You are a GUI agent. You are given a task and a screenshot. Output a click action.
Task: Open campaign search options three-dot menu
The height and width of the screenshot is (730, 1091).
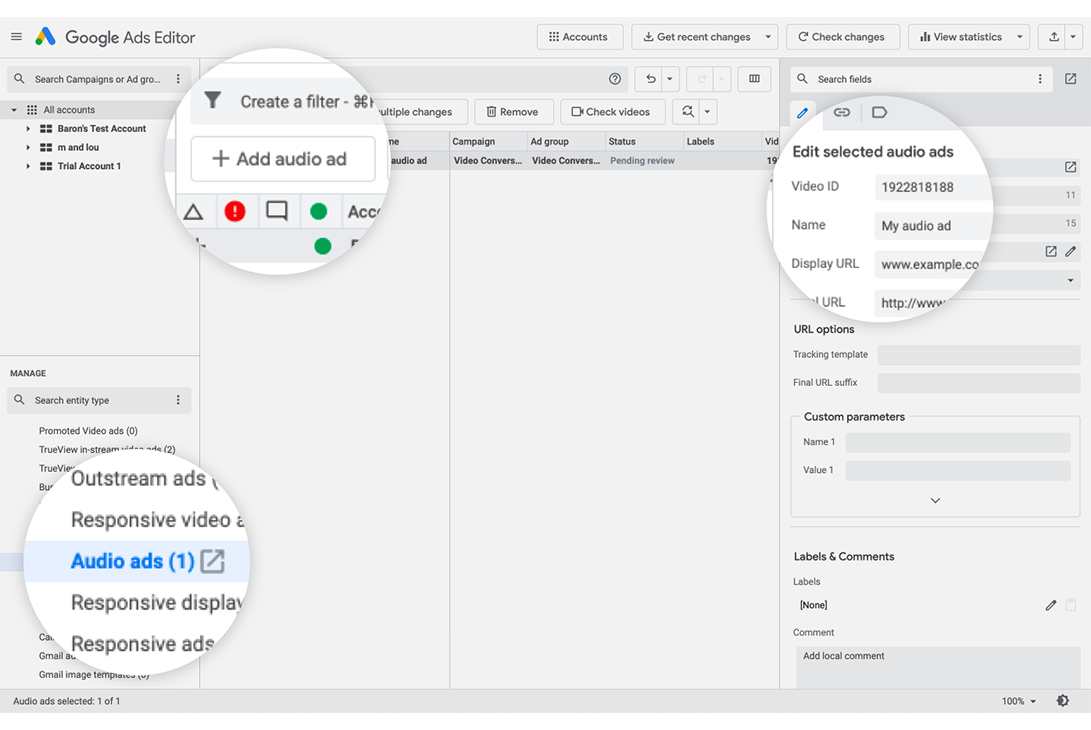point(178,79)
